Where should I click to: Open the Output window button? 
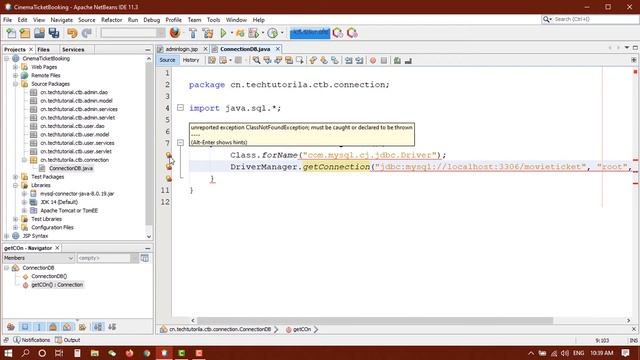tap(68, 340)
